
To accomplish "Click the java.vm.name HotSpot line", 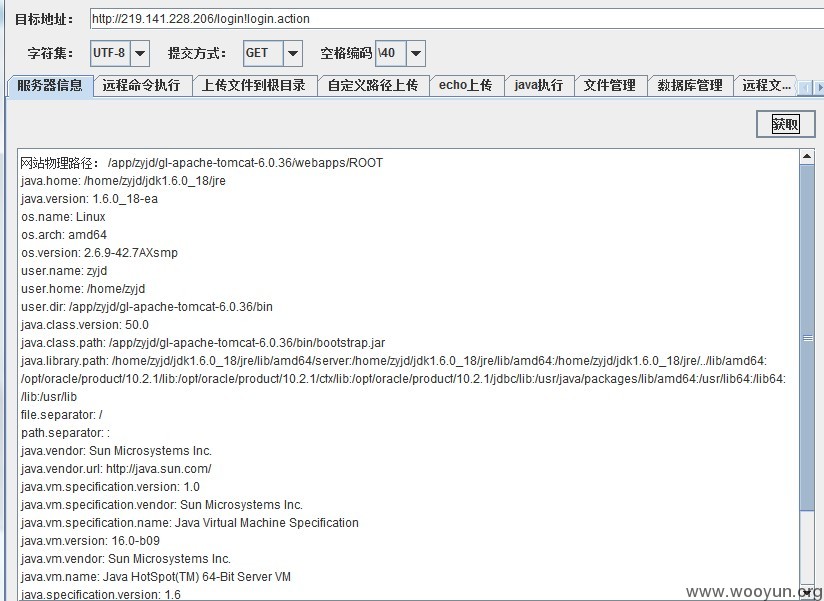I will (x=156, y=576).
